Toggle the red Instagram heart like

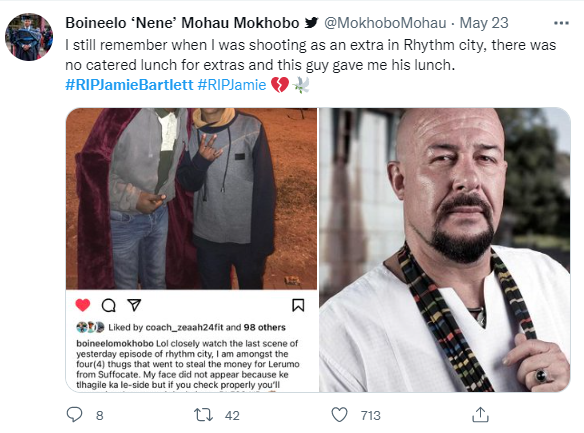[83, 305]
